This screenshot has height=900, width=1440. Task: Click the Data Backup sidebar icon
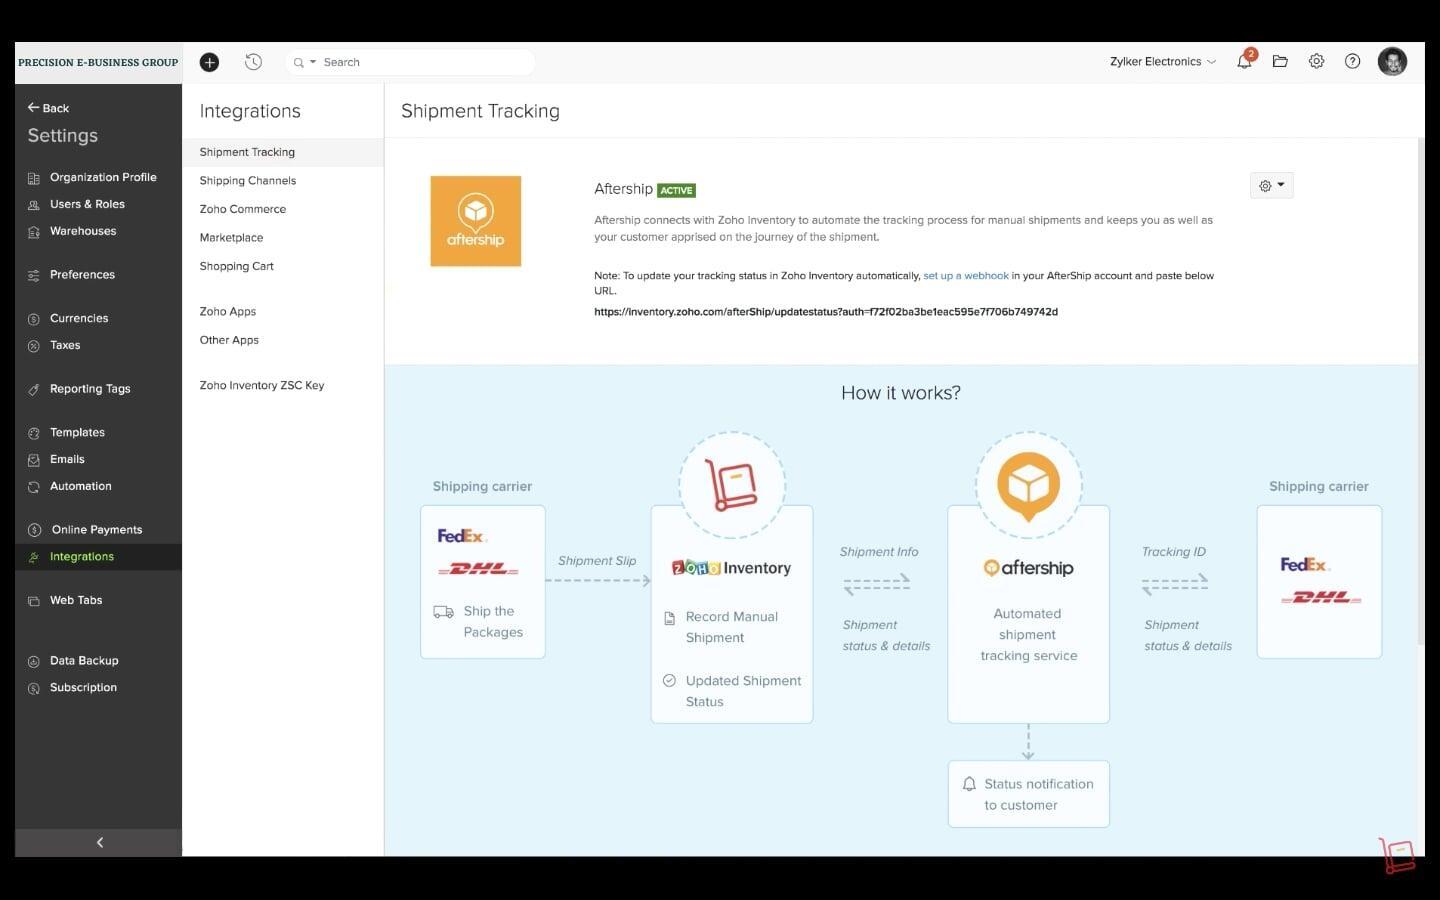pos(33,661)
